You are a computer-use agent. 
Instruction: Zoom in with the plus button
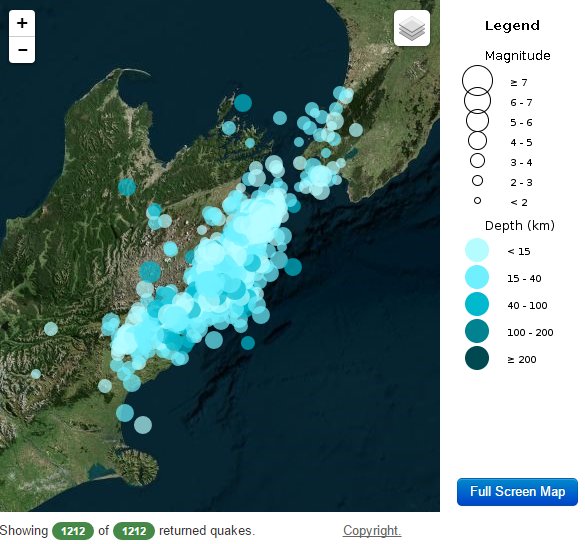pyautogui.click(x=22, y=23)
